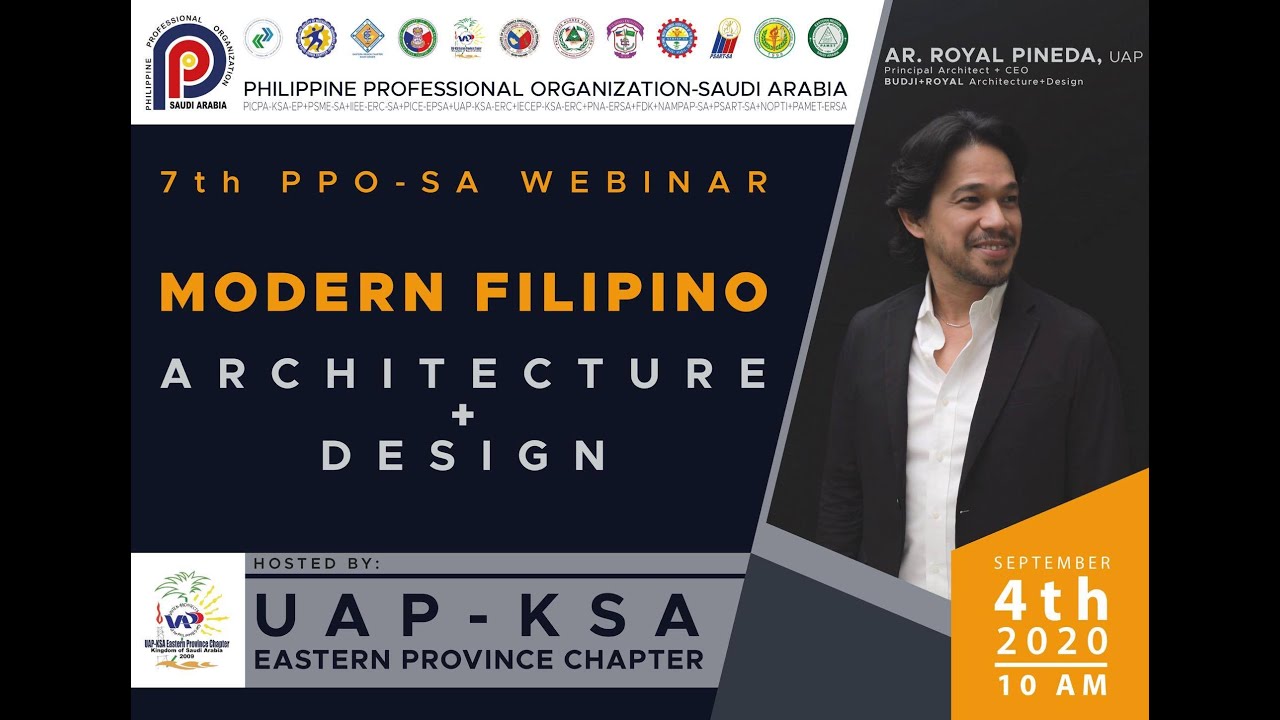Click the green triangle seal logo
The height and width of the screenshot is (720, 1280).
pyautogui.click(x=574, y=38)
